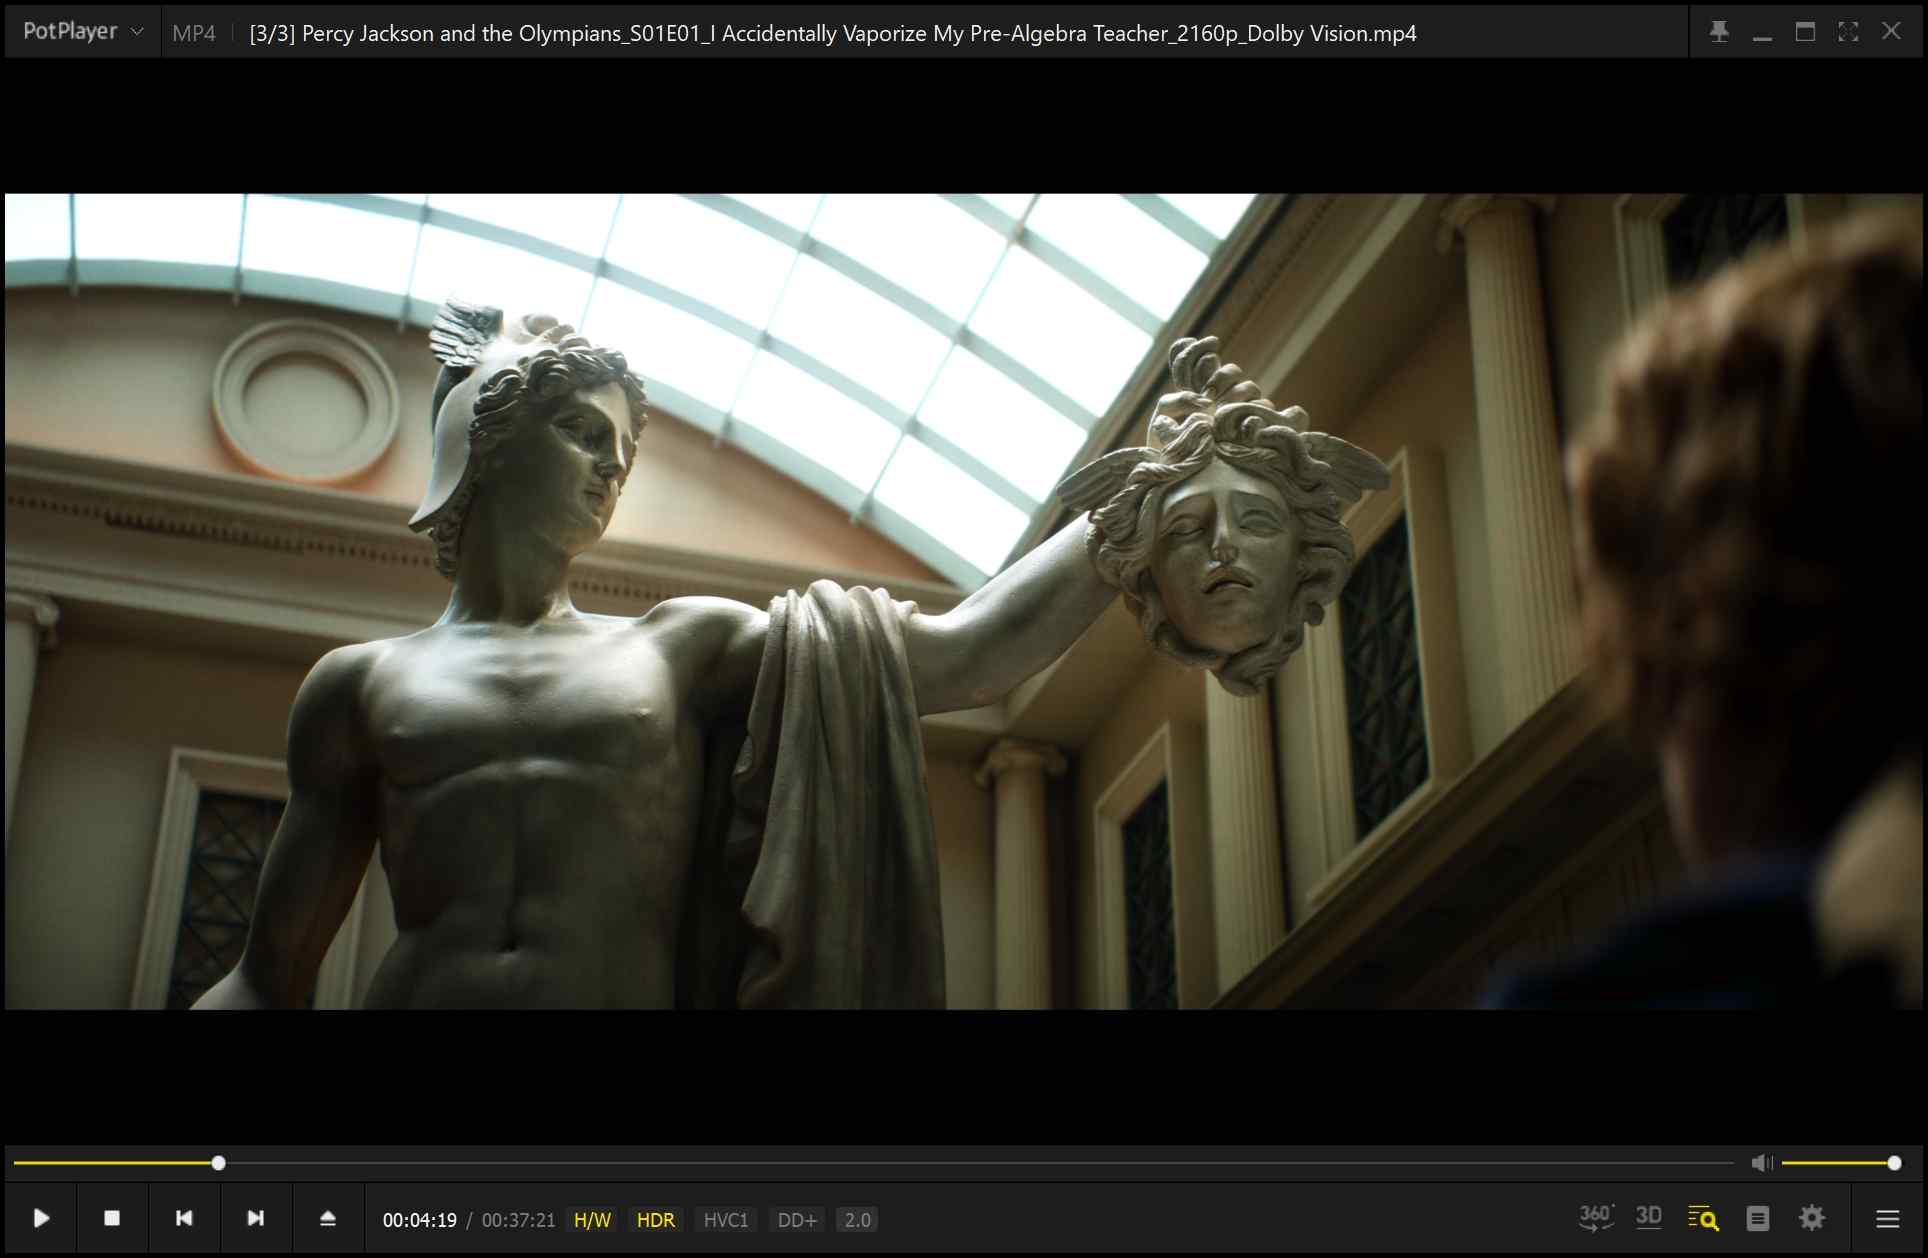Click the total duration 00:37:21
The width and height of the screenshot is (1928, 1258).
click(x=518, y=1220)
